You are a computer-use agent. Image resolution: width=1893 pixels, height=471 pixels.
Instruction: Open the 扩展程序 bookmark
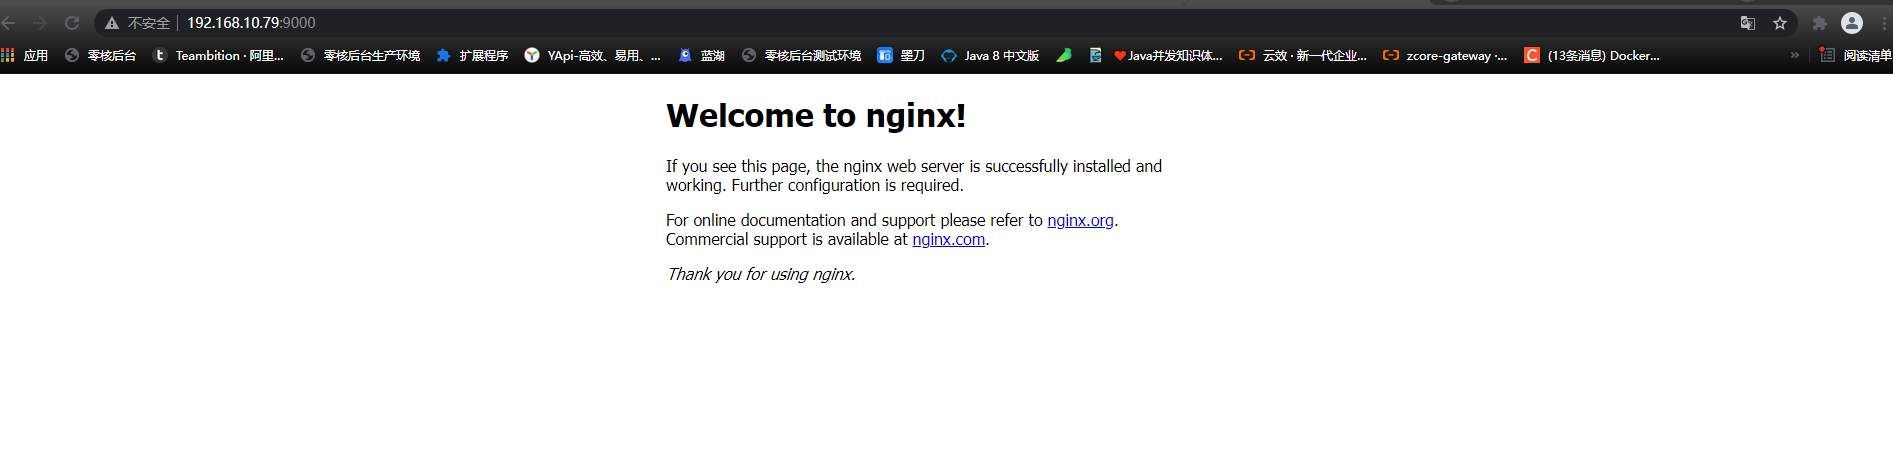click(x=472, y=55)
